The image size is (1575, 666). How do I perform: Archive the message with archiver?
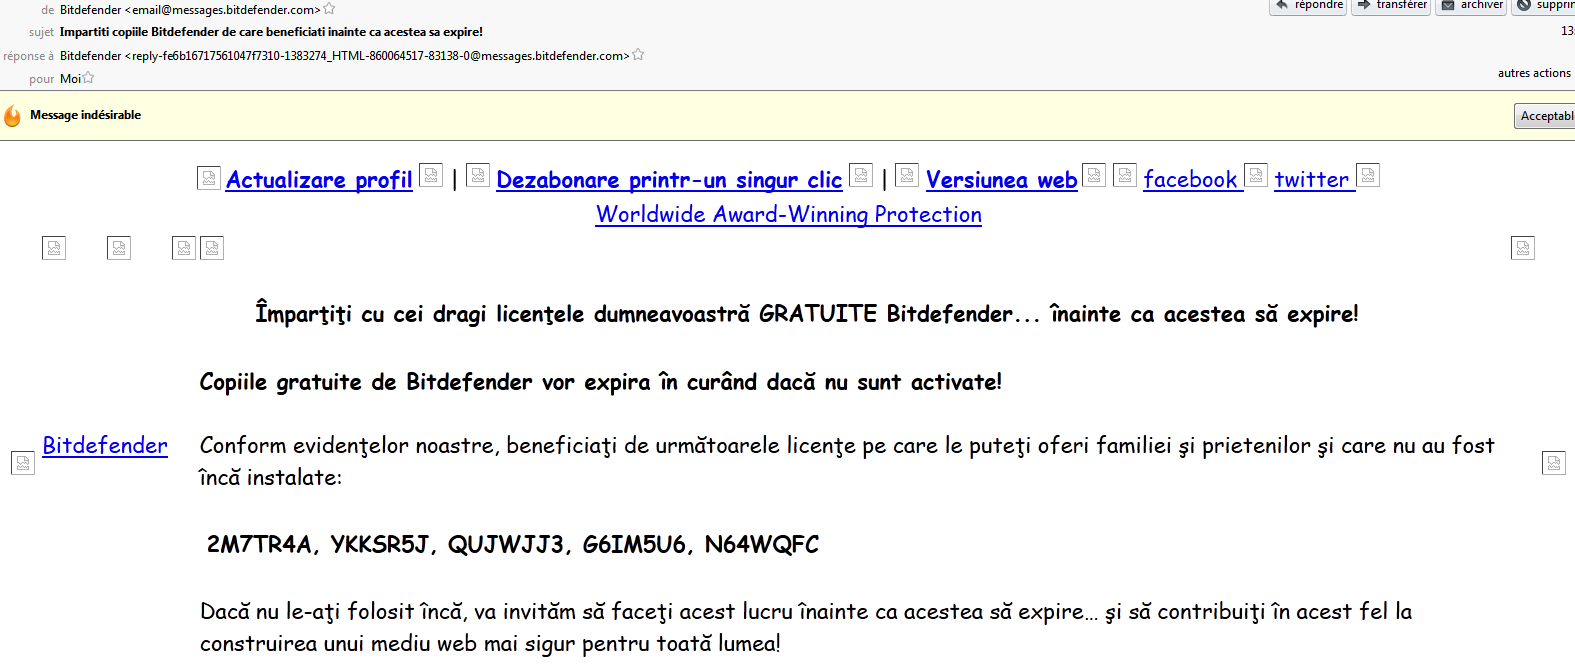[x=1472, y=6]
